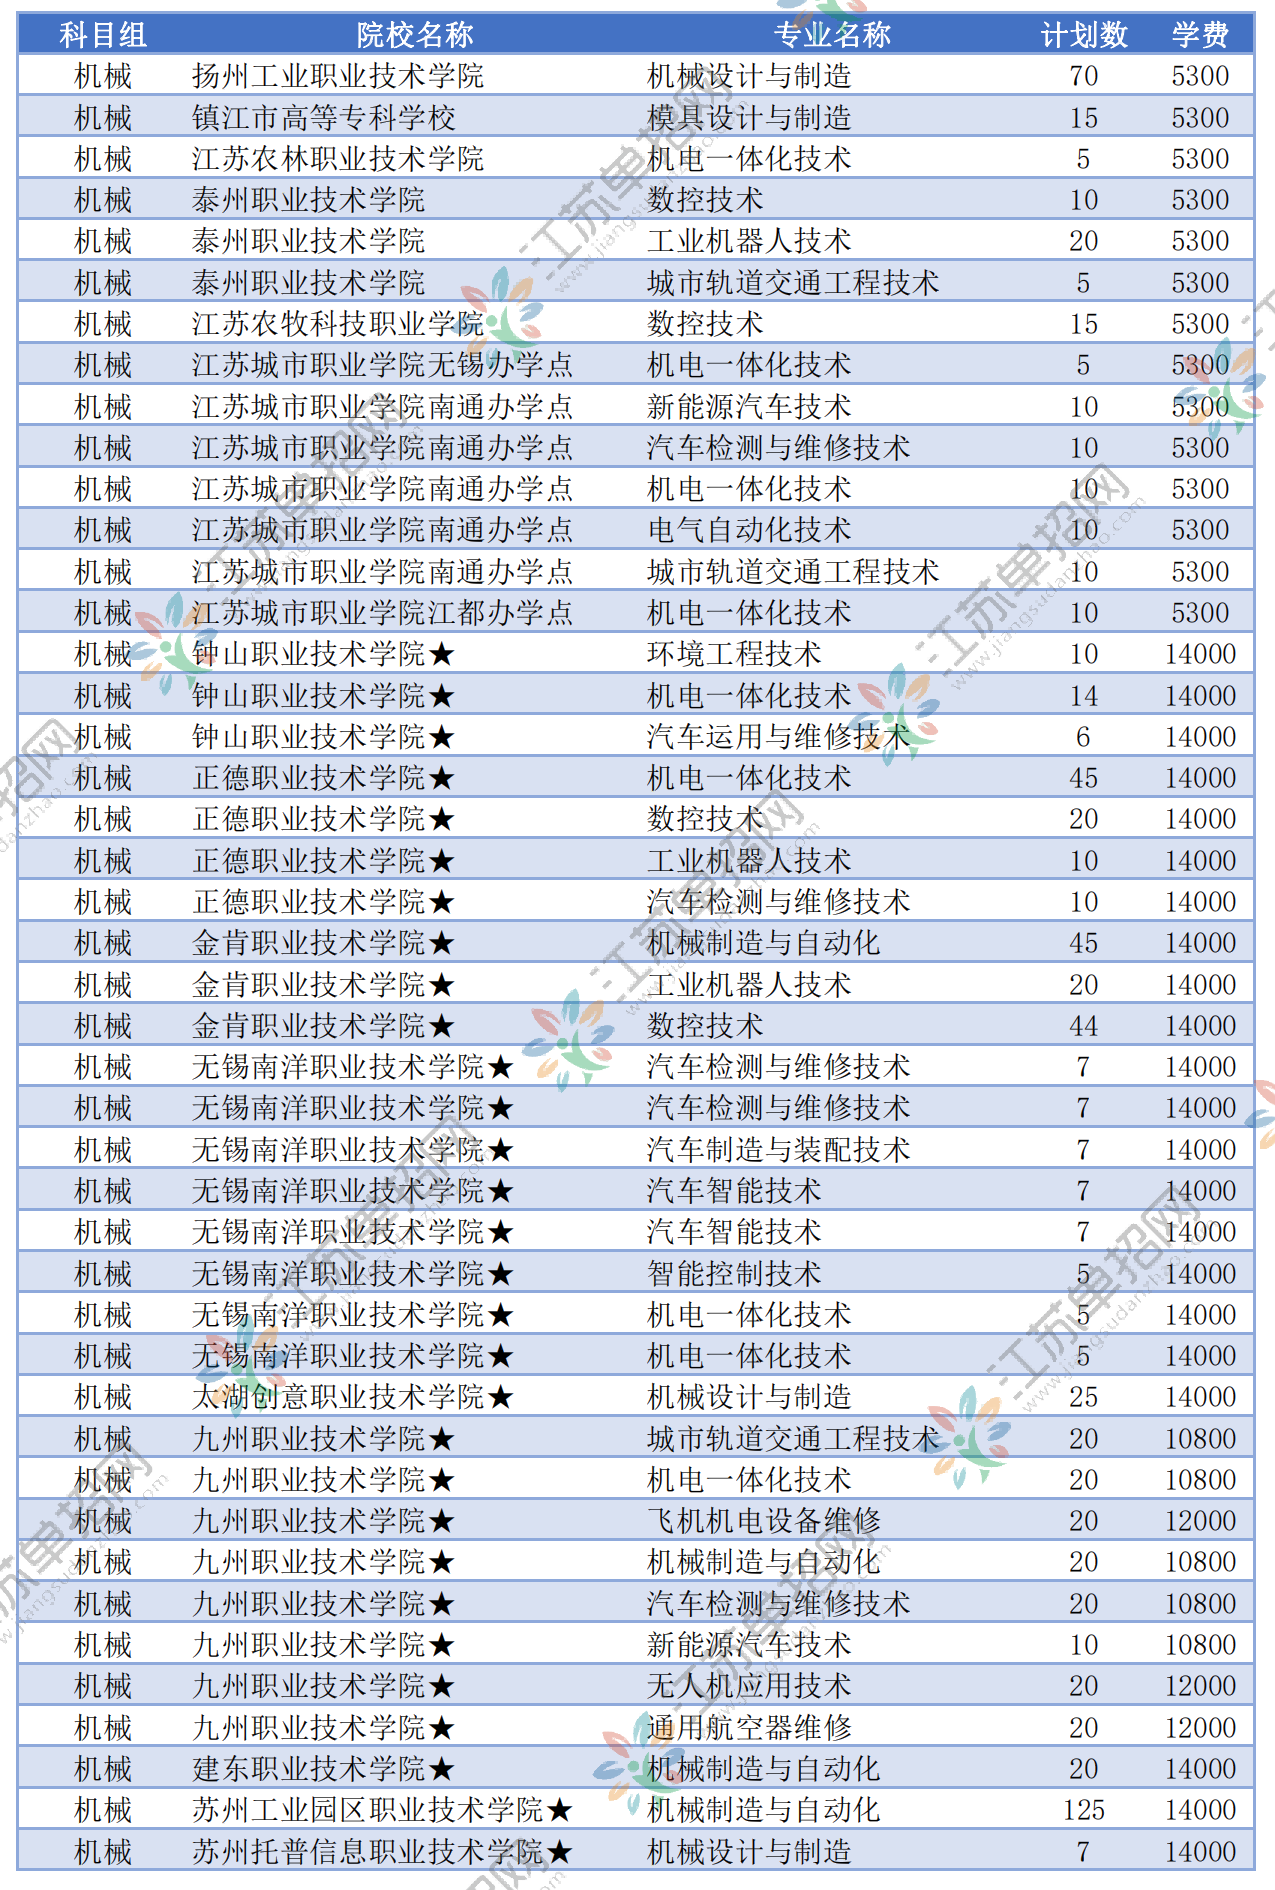Select 10800 tuition in 九州 新能源汽车技术 row

[x=1200, y=1645]
